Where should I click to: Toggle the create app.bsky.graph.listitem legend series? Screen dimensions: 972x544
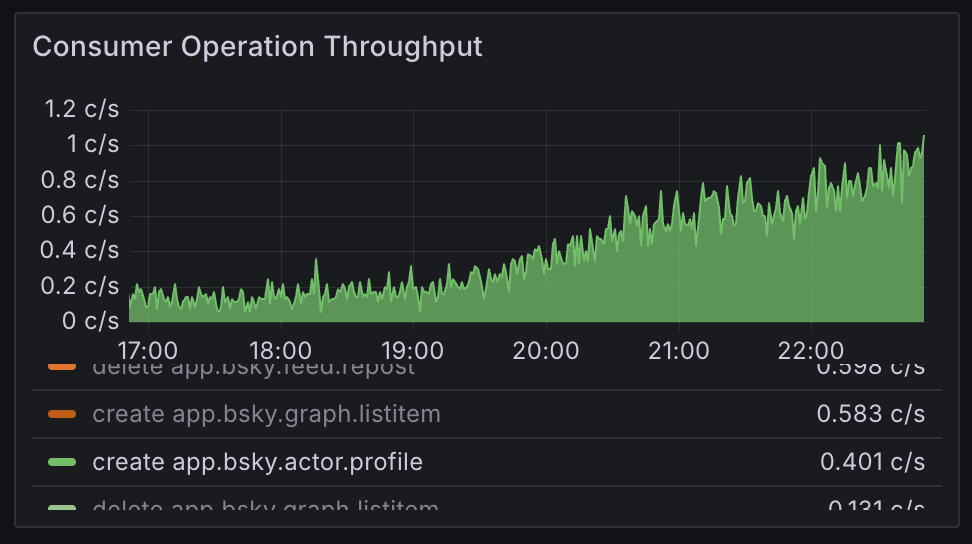[x=266, y=414]
